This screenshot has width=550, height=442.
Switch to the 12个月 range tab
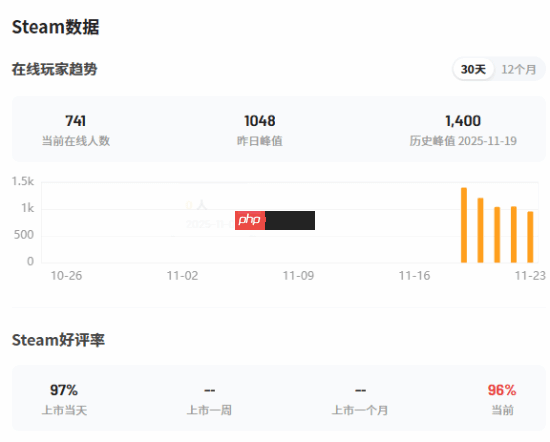[x=519, y=69]
